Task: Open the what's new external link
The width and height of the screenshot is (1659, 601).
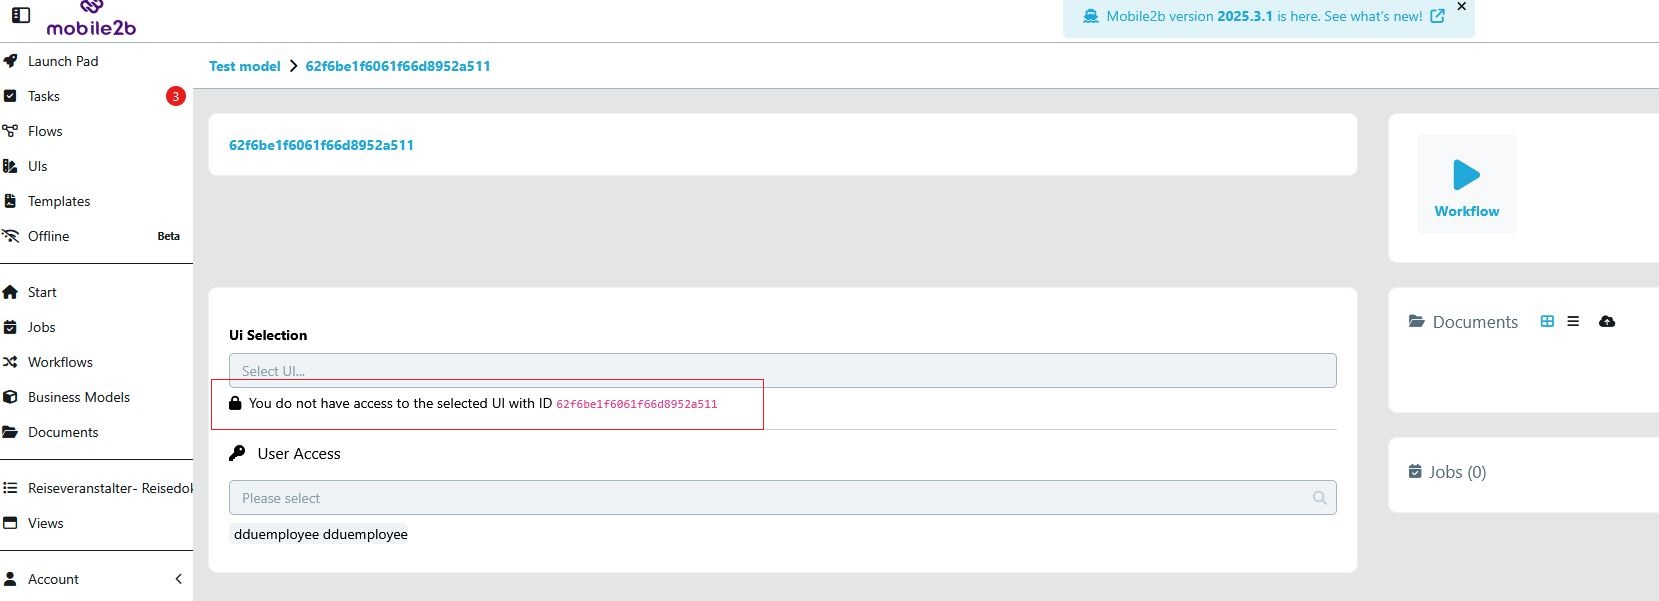Action: tap(1437, 16)
